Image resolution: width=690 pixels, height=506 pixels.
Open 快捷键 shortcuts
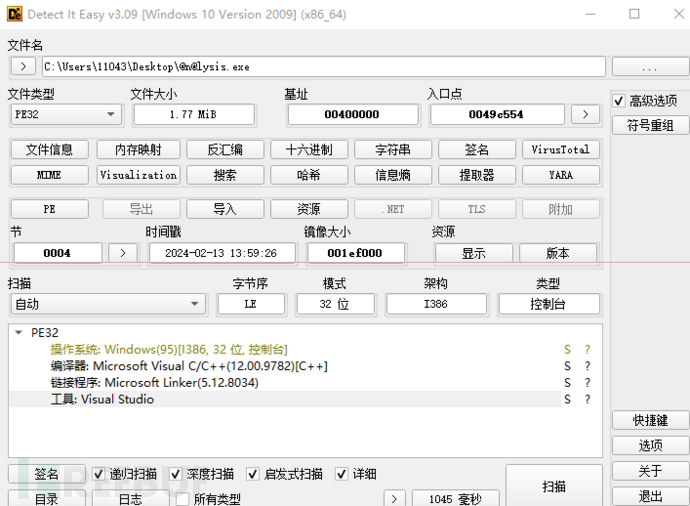650,420
